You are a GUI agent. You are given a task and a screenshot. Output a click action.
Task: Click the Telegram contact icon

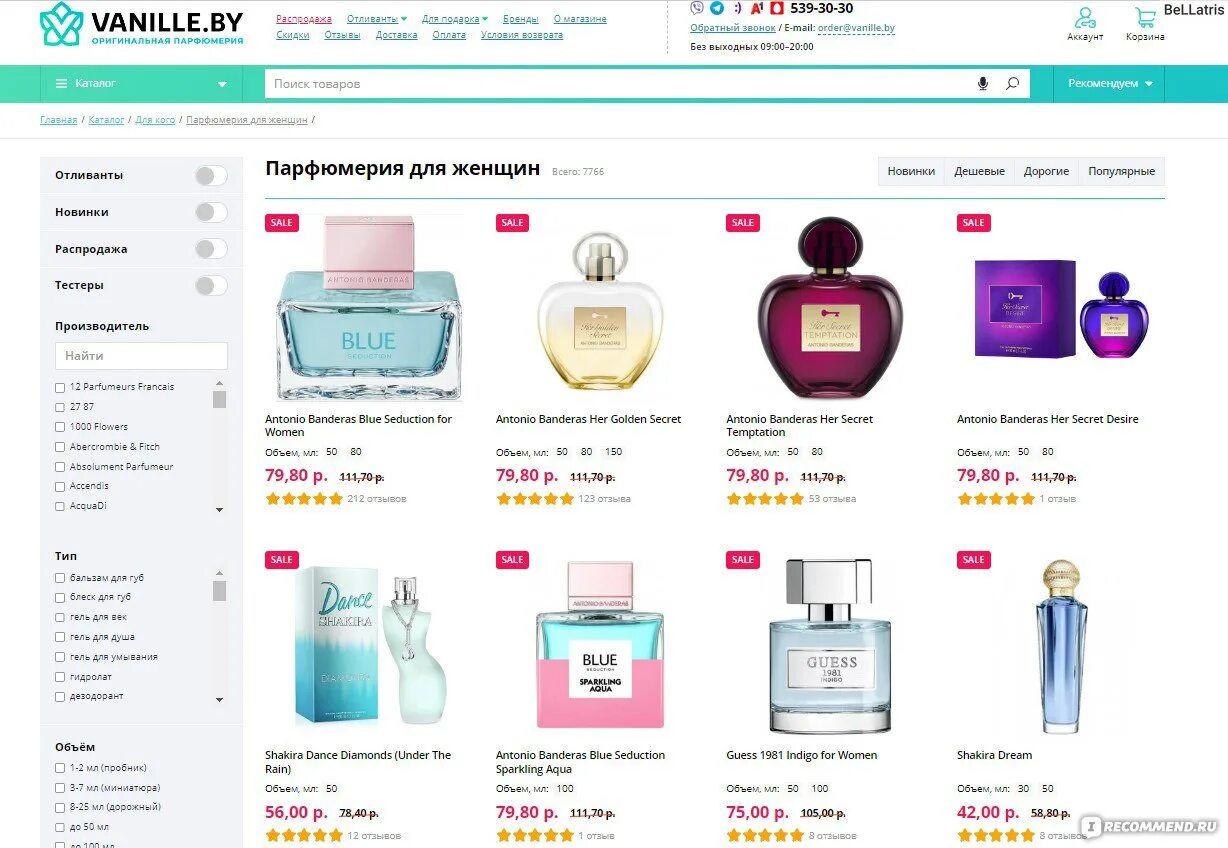pos(717,8)
